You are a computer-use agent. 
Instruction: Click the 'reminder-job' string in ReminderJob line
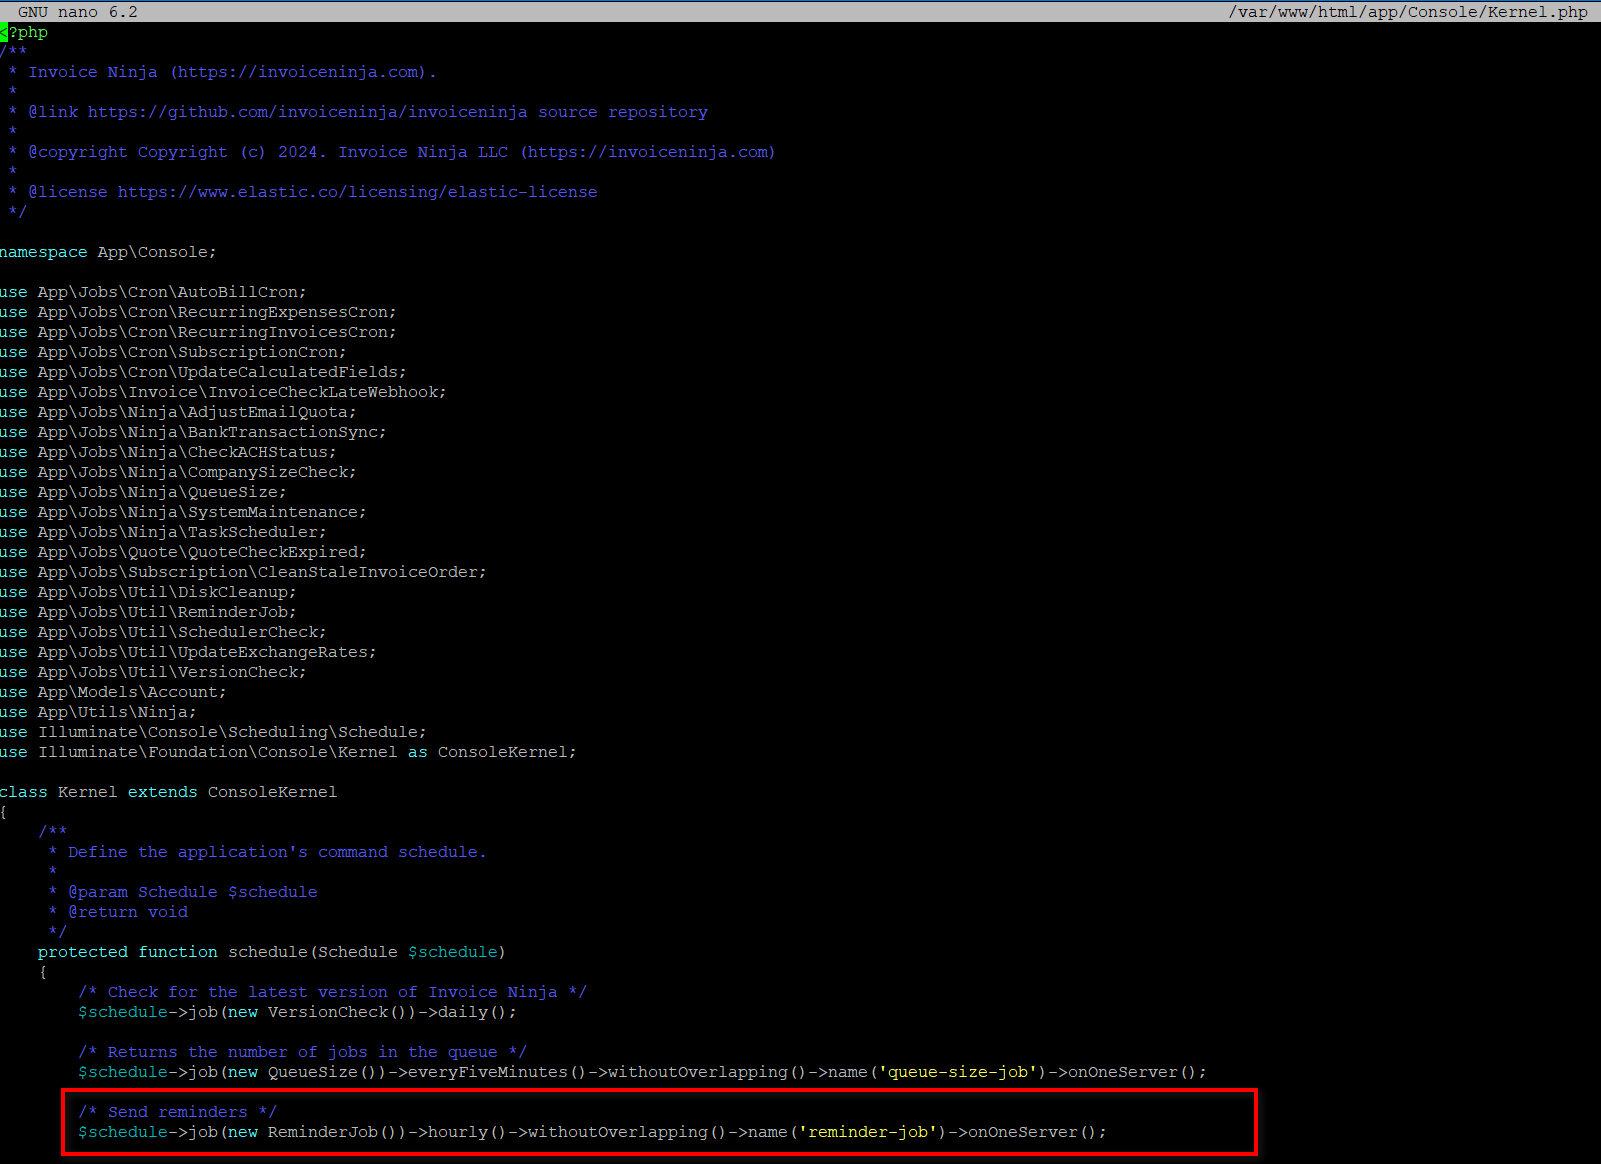pyautogui.click(x=868, y=1132)
